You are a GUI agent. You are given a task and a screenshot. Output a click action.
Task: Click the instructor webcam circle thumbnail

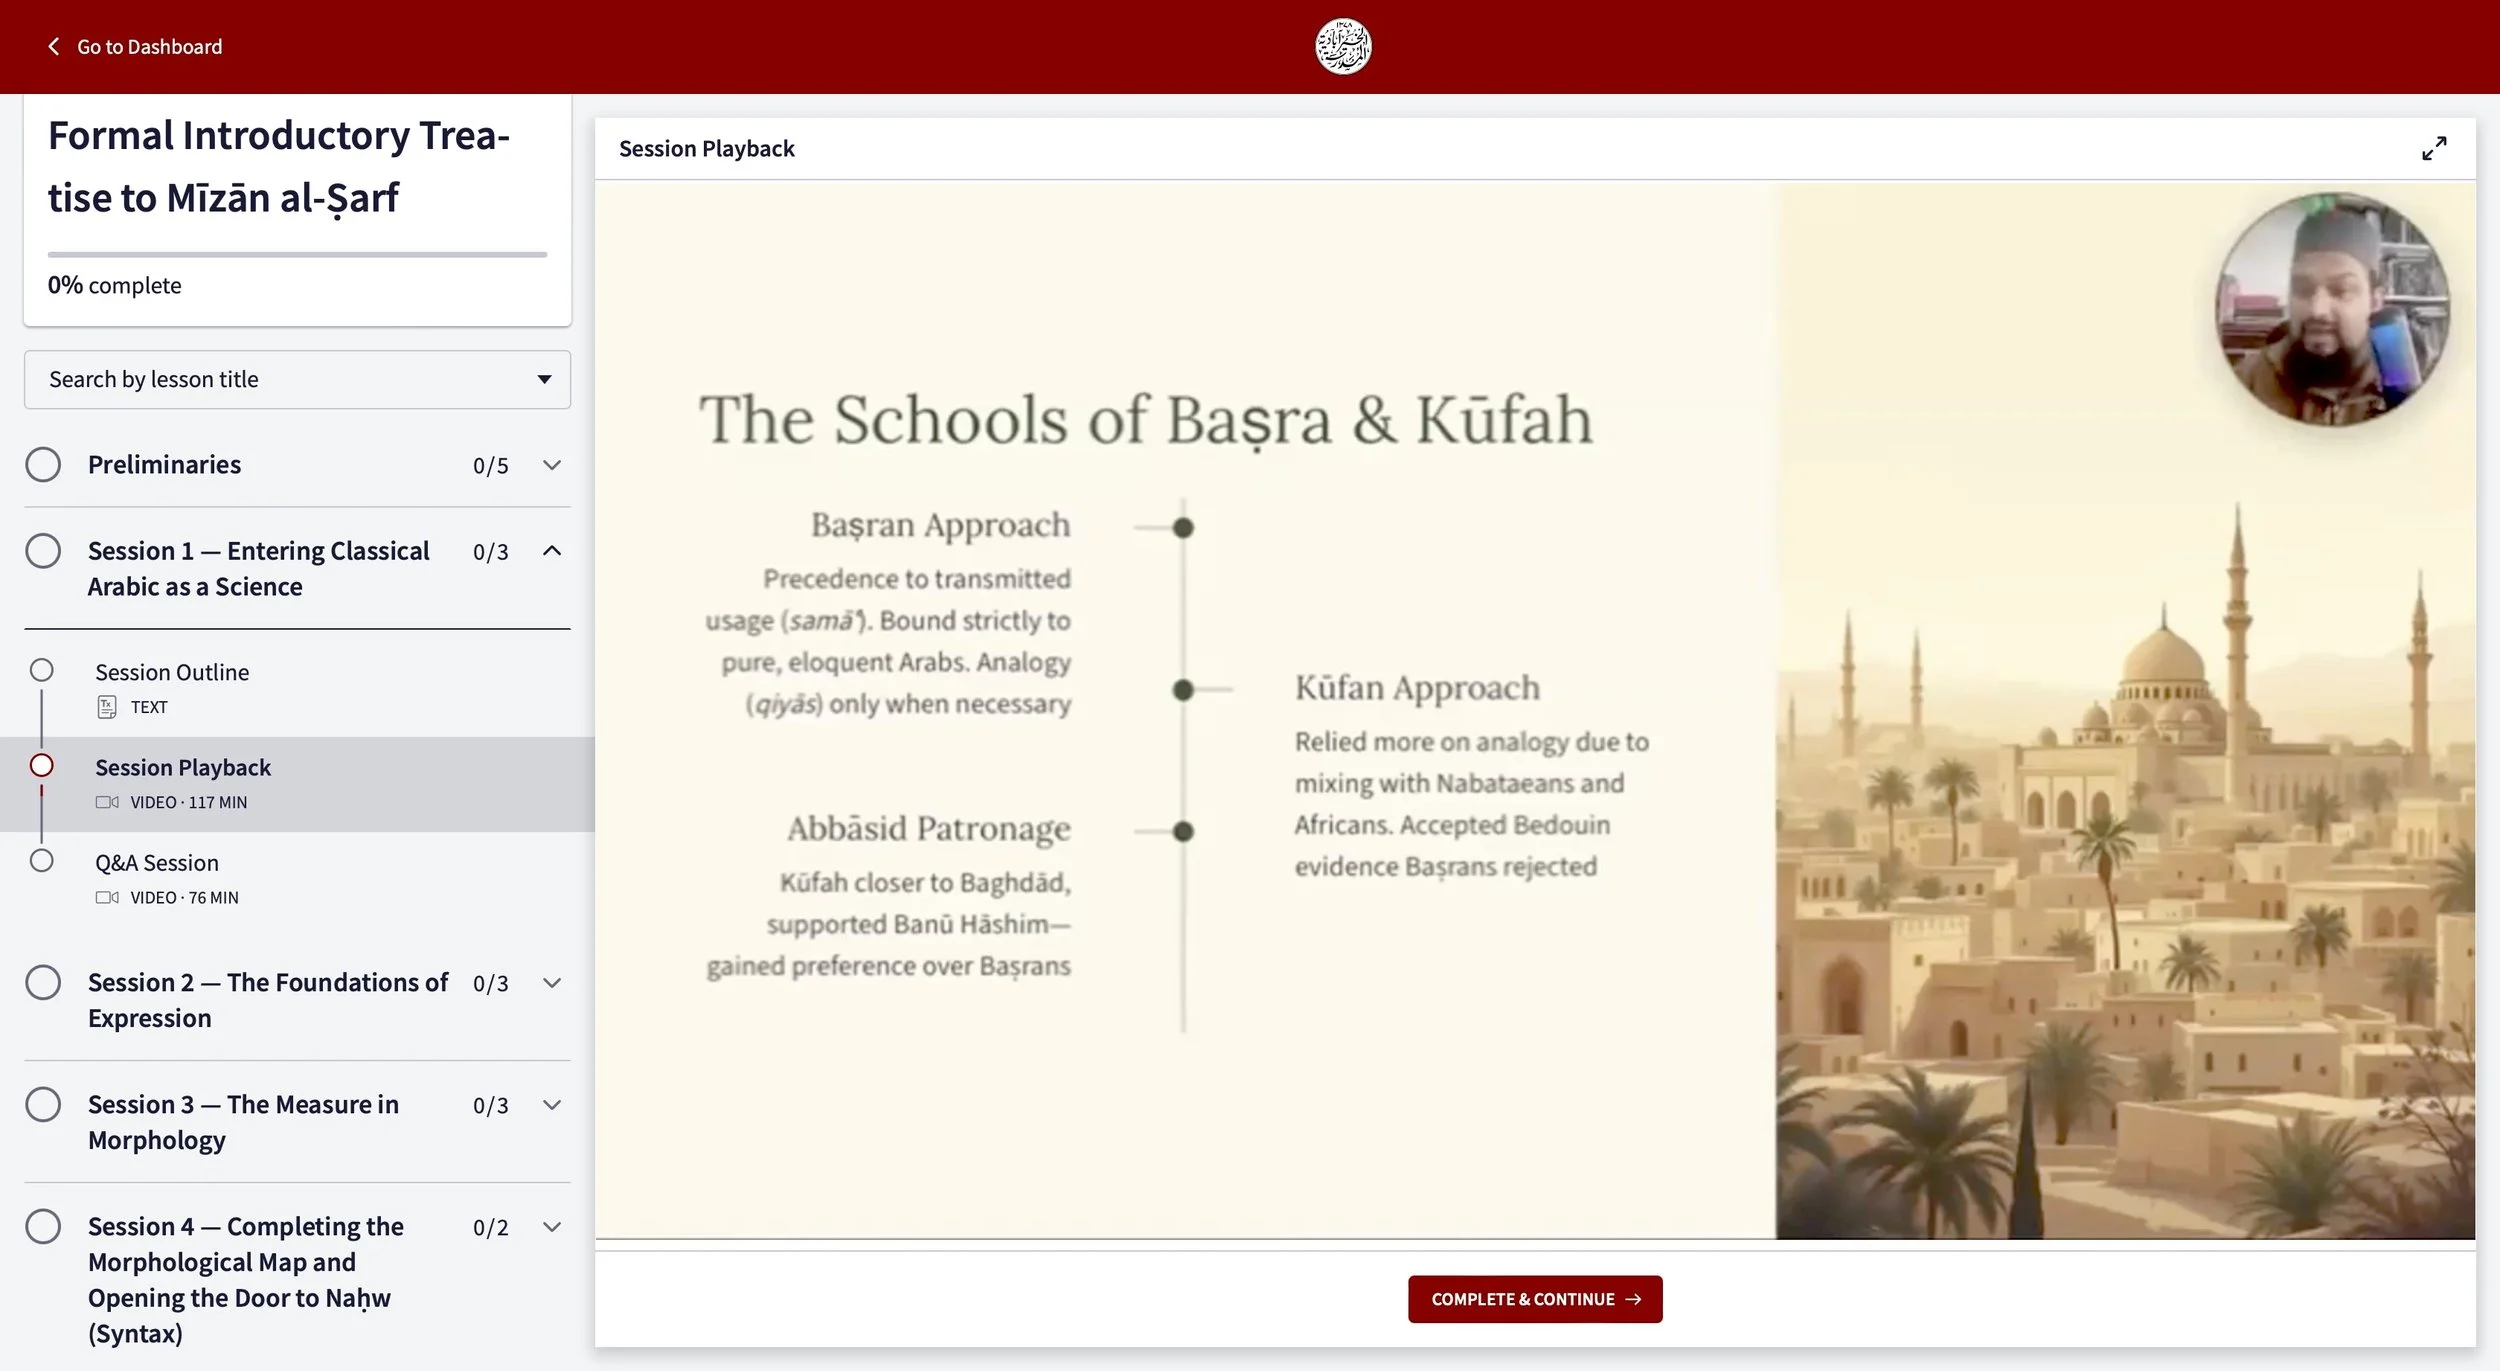pos(2332,310)
